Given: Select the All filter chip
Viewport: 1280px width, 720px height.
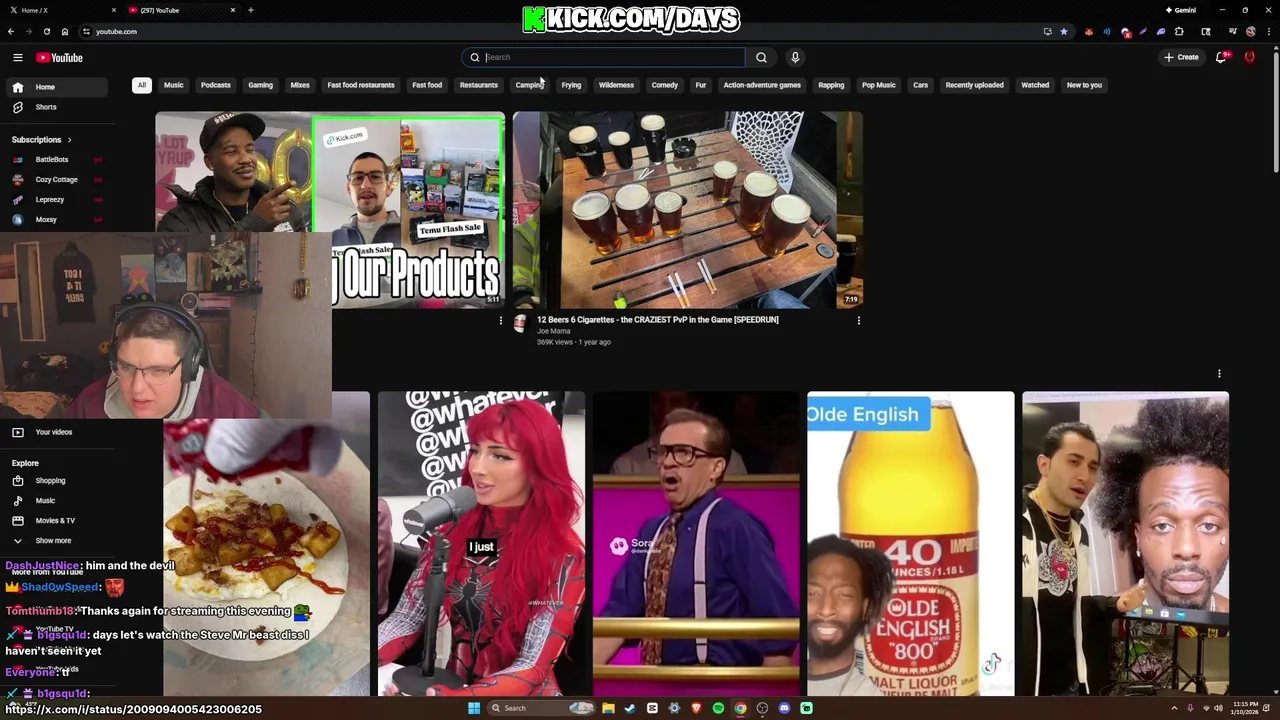Looking at the screenshot, I should (142, 85).
